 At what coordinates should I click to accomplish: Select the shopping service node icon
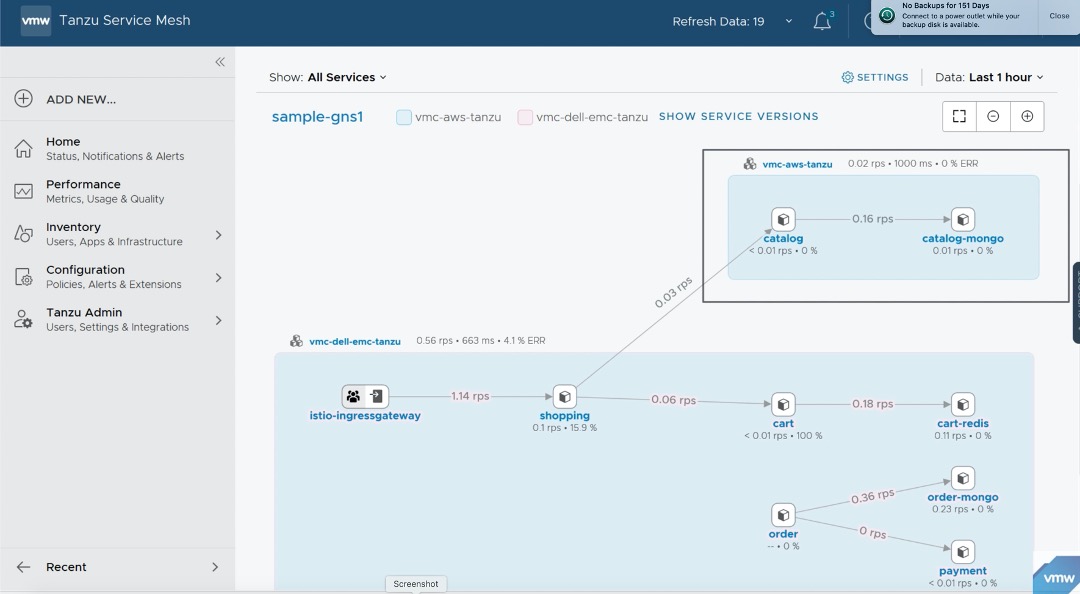coord(565,397)
